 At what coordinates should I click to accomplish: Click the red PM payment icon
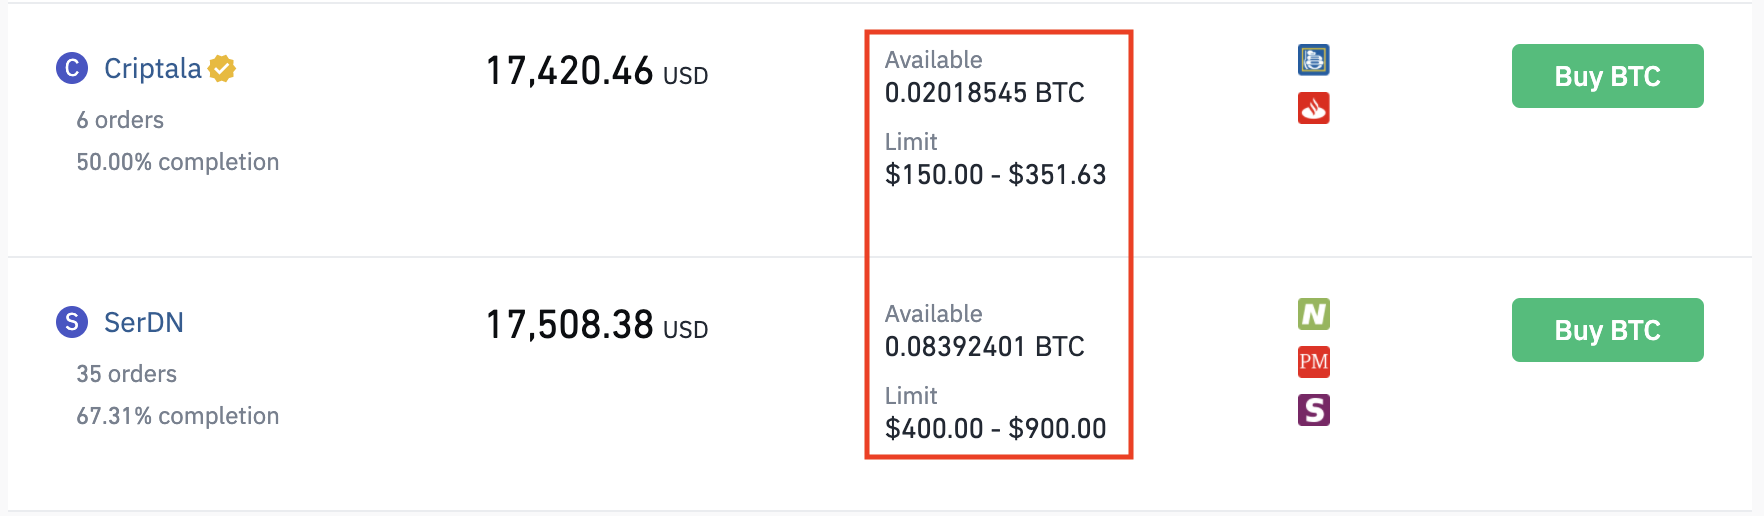tap(1314, 362)
